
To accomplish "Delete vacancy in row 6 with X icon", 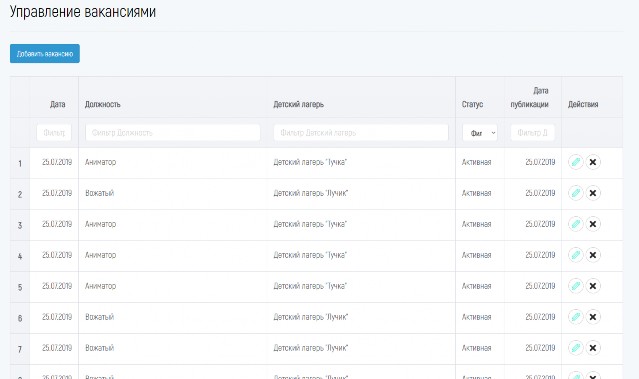I will (593, 317).
